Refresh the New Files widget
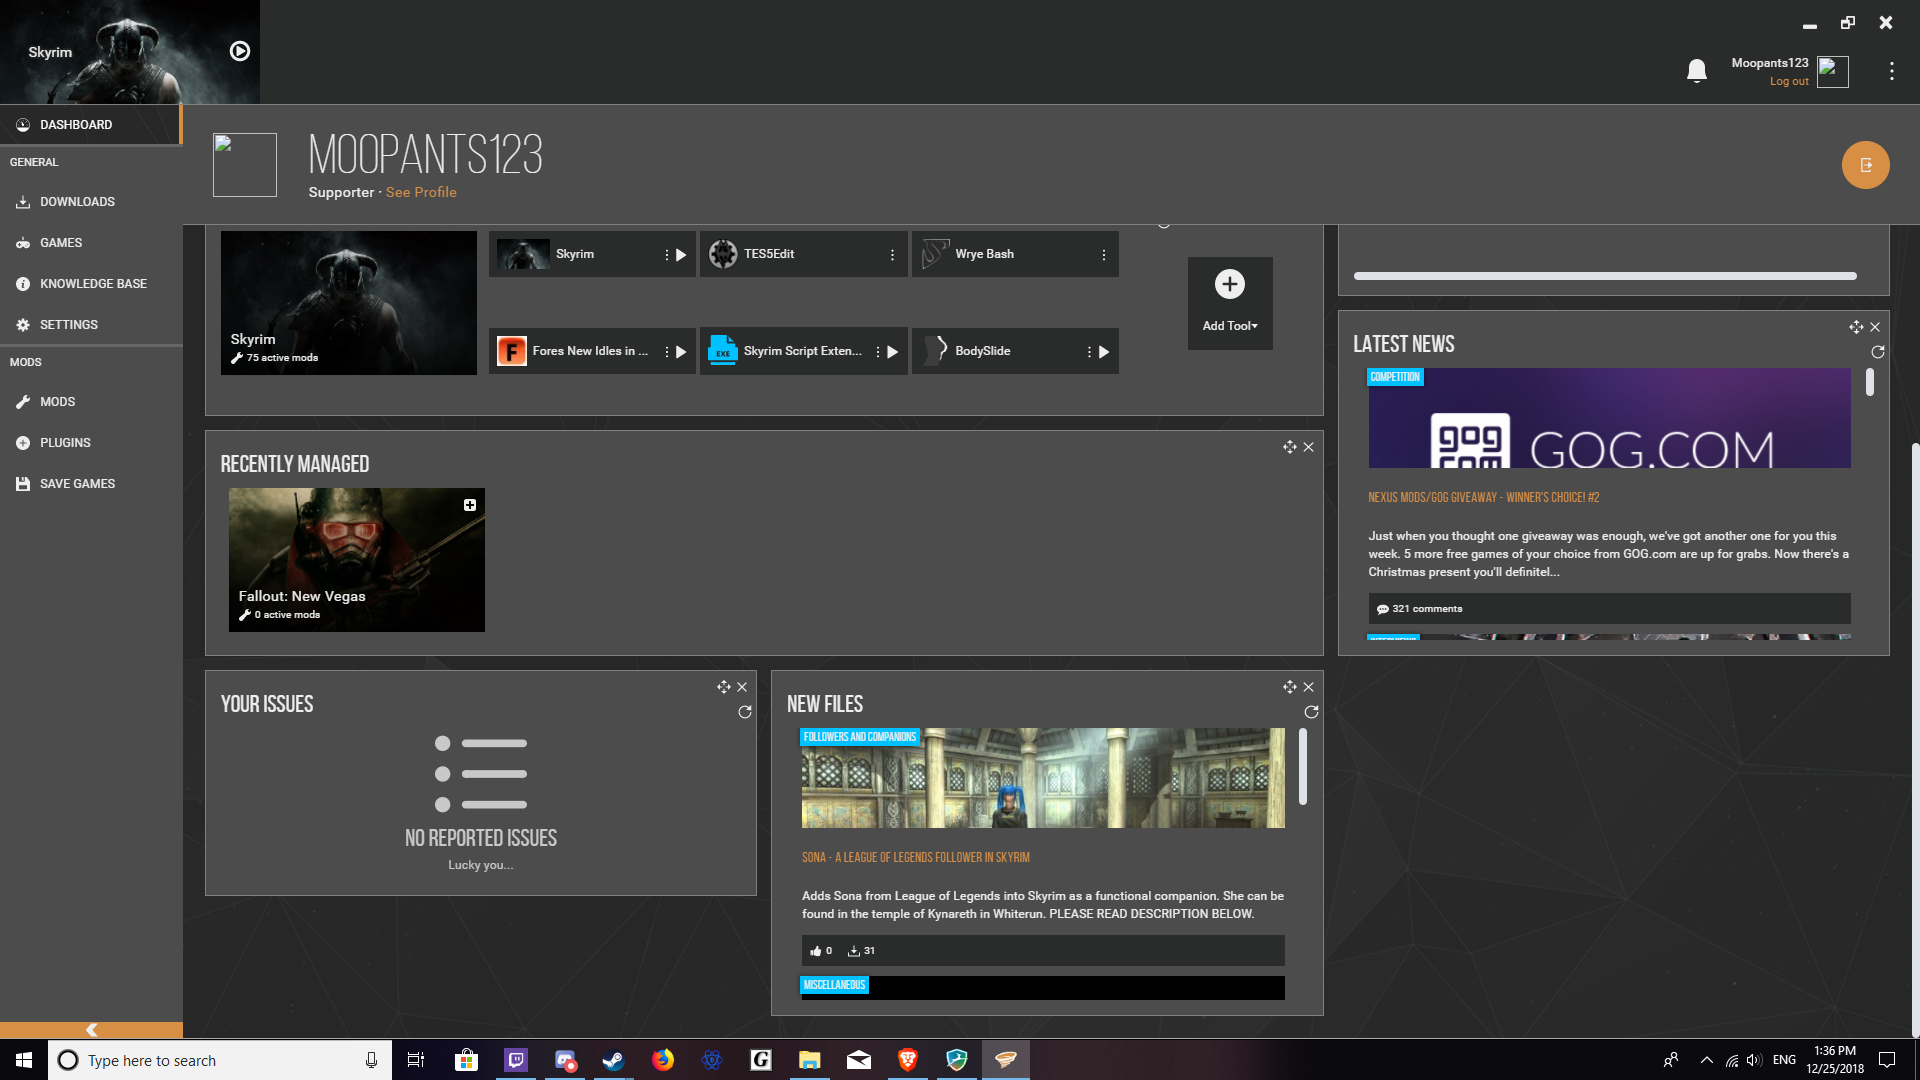Screen dimensions: 1920x1080 coord(1311,712)
